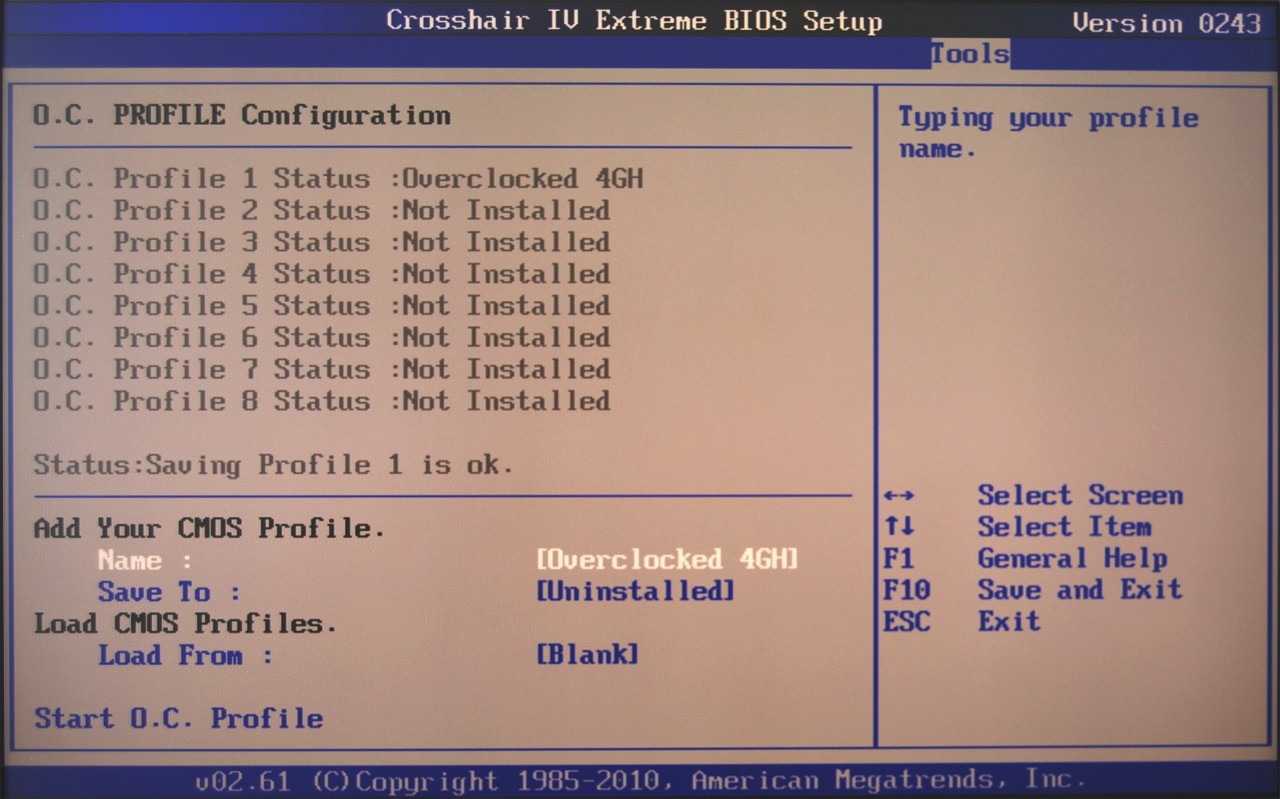Click the Load From label
Viewport: 1280px width, 799px height.
(184, 656)
